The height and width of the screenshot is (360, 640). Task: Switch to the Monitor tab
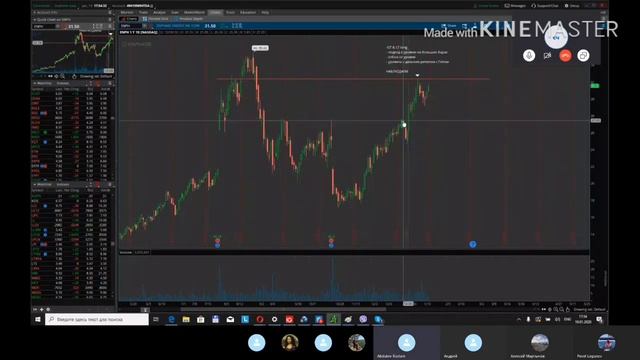127,12
